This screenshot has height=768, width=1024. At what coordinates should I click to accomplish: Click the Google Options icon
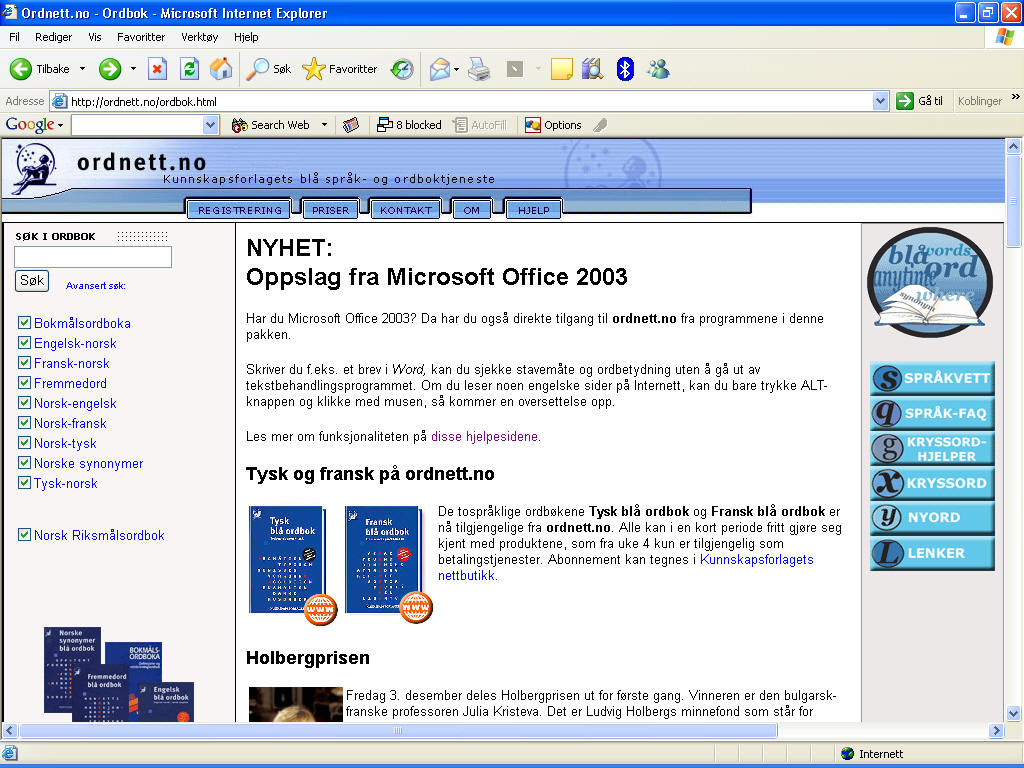[x=553, y=125]
